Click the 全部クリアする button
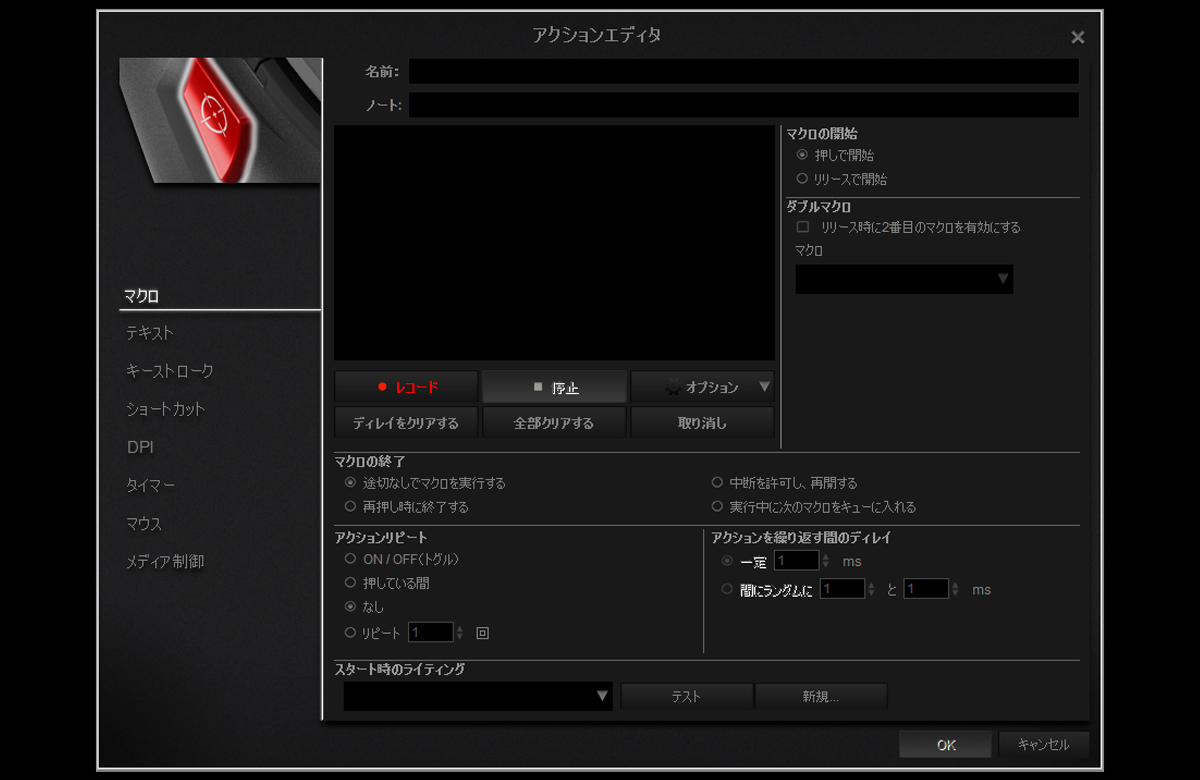The height and width of the screenshot is (780, 1200). pyautogui.click(x=554, y=423)
